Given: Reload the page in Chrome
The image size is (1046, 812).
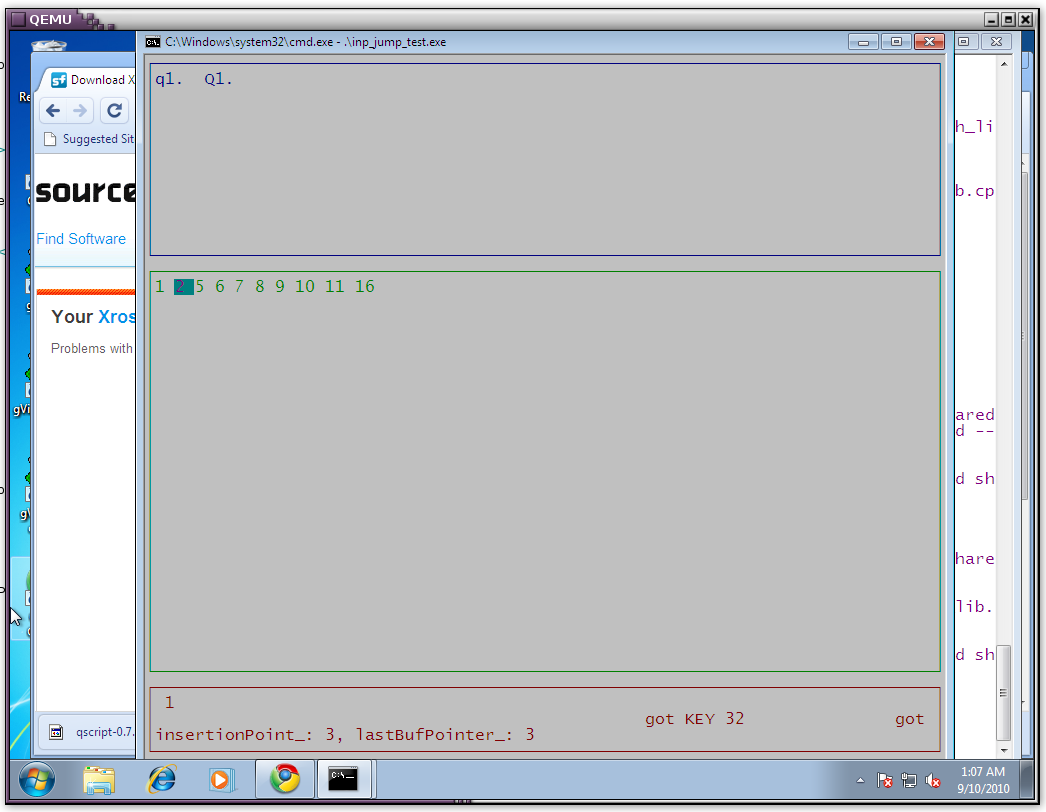Looking at the screenshot, I should pyautogui.click(x=114, y=111).
